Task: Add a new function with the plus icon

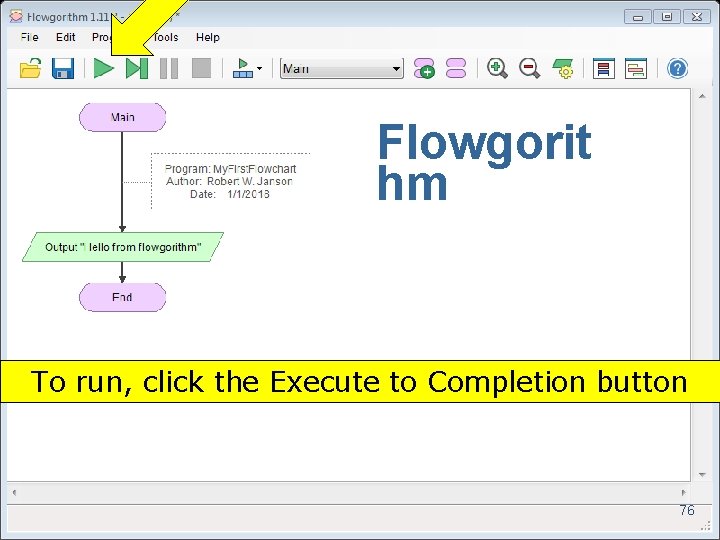Action: 424,69
